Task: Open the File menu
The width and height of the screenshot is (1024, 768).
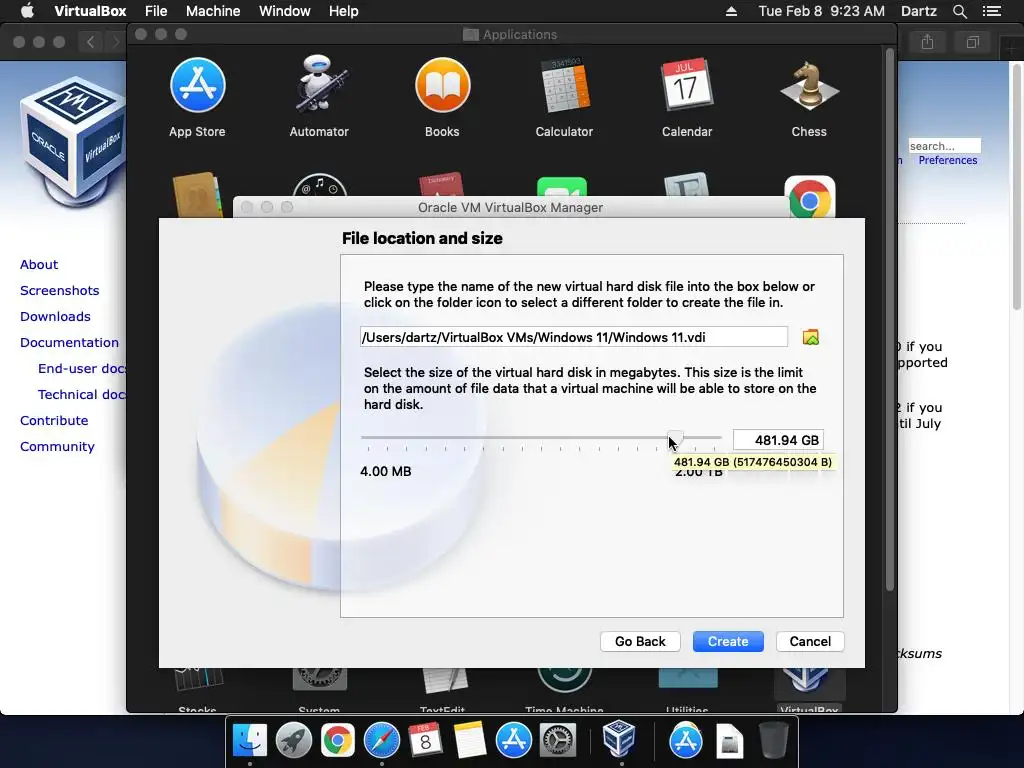Action: point(156,11)
